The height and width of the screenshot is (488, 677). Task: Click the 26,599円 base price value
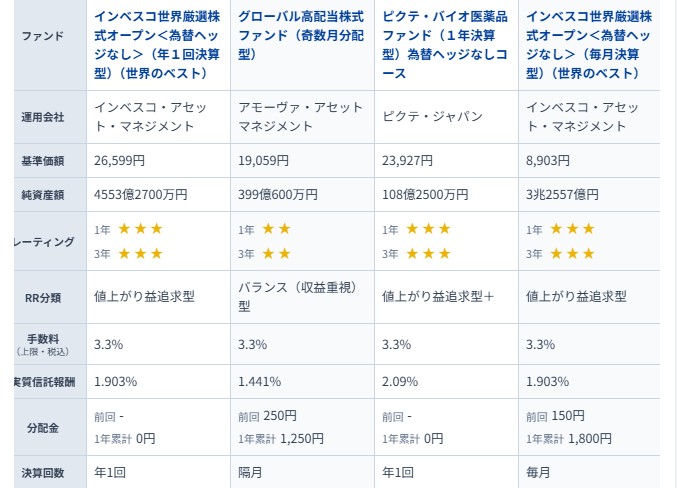120,160
